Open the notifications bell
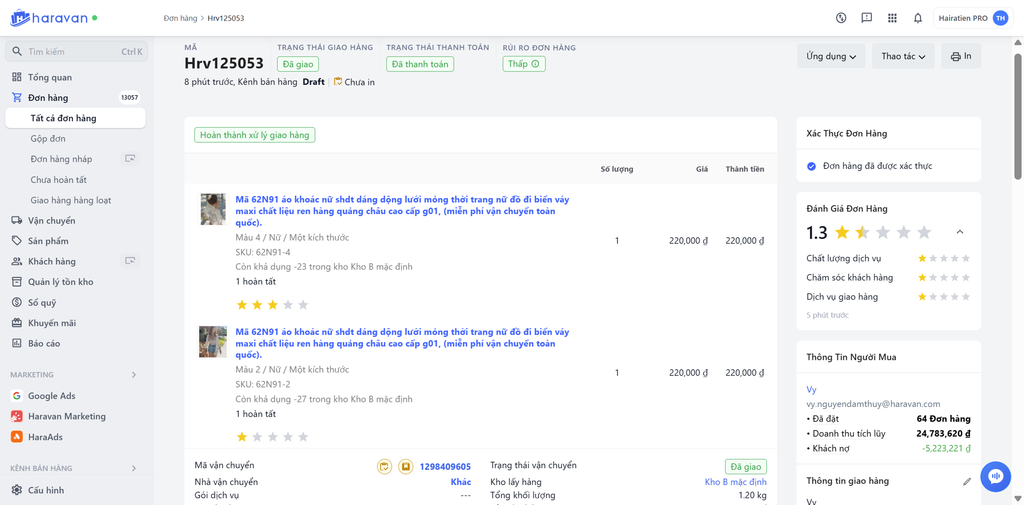The width and height of the screenshot is (1024, 505). 918,18
